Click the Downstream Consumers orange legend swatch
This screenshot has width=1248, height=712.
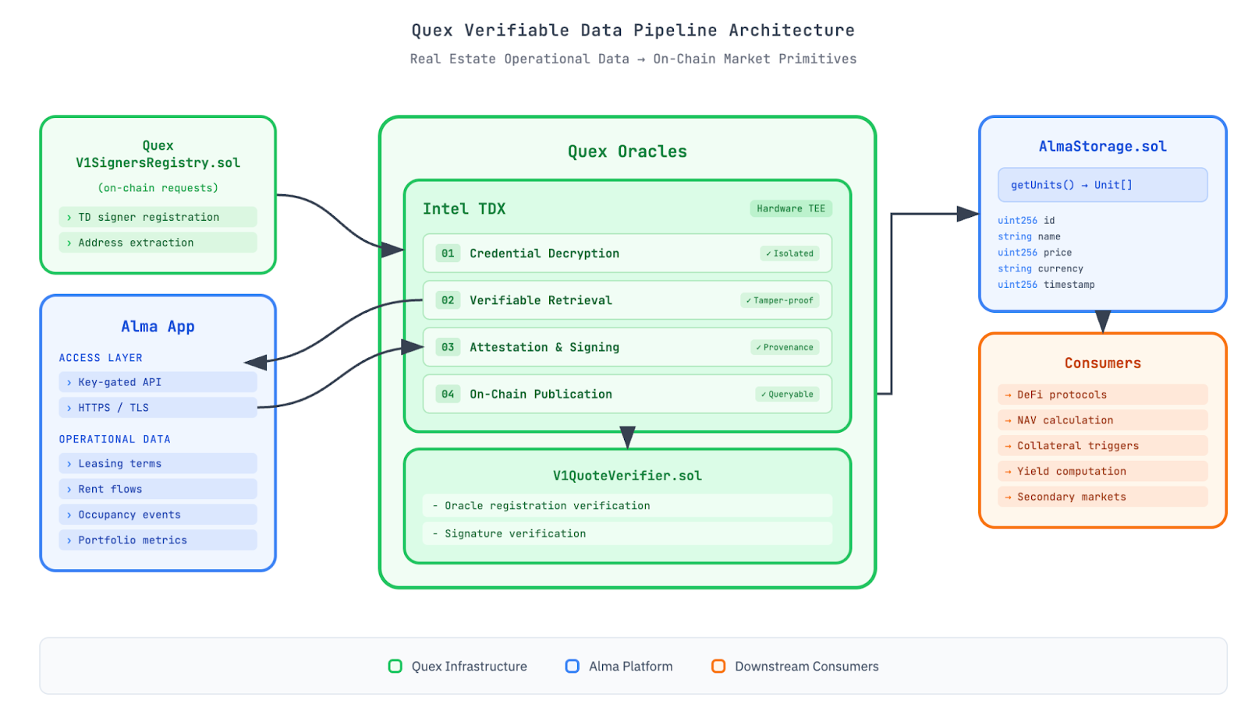click(718, 666)
